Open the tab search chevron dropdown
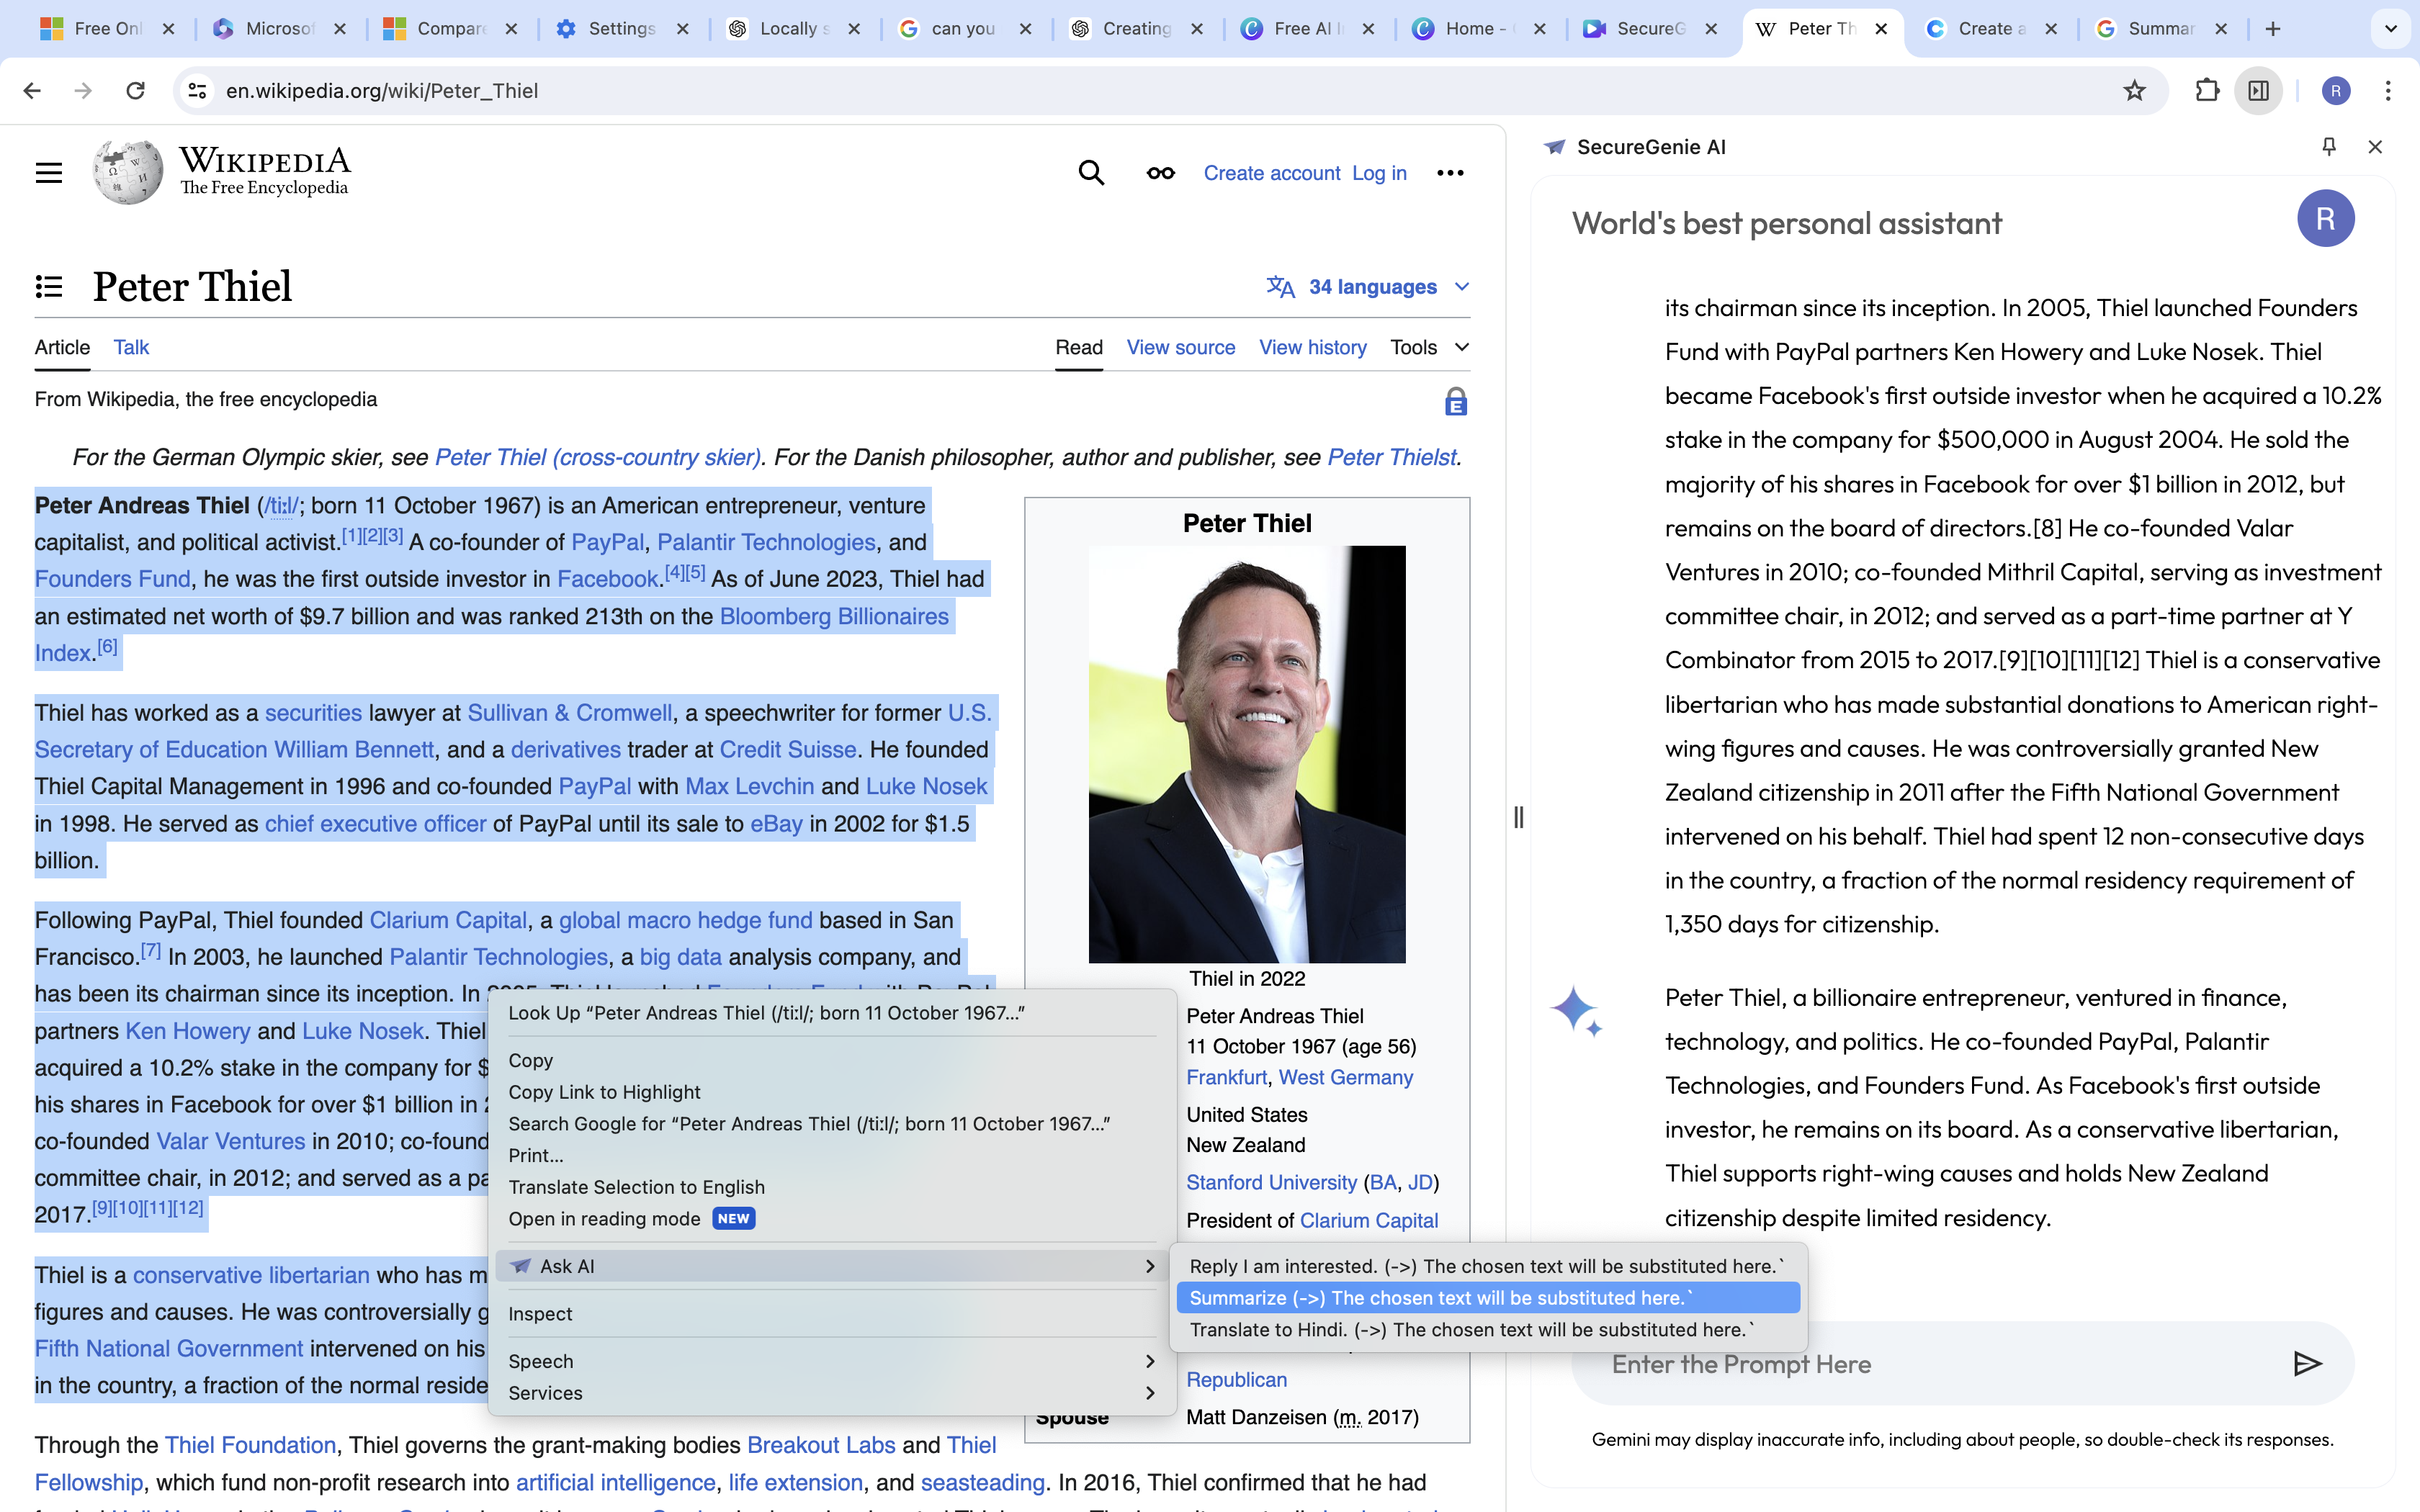Viewport: 2420px width, 1512px height. 2390,29
